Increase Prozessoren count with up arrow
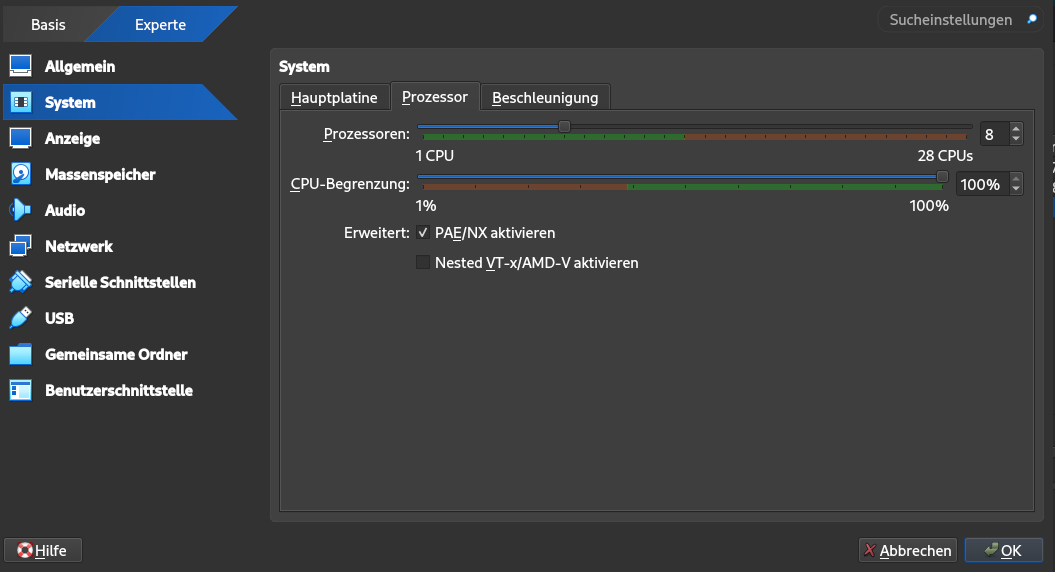The height and width of the screenshot is (572, 1055). click(x=1016, y=128)
